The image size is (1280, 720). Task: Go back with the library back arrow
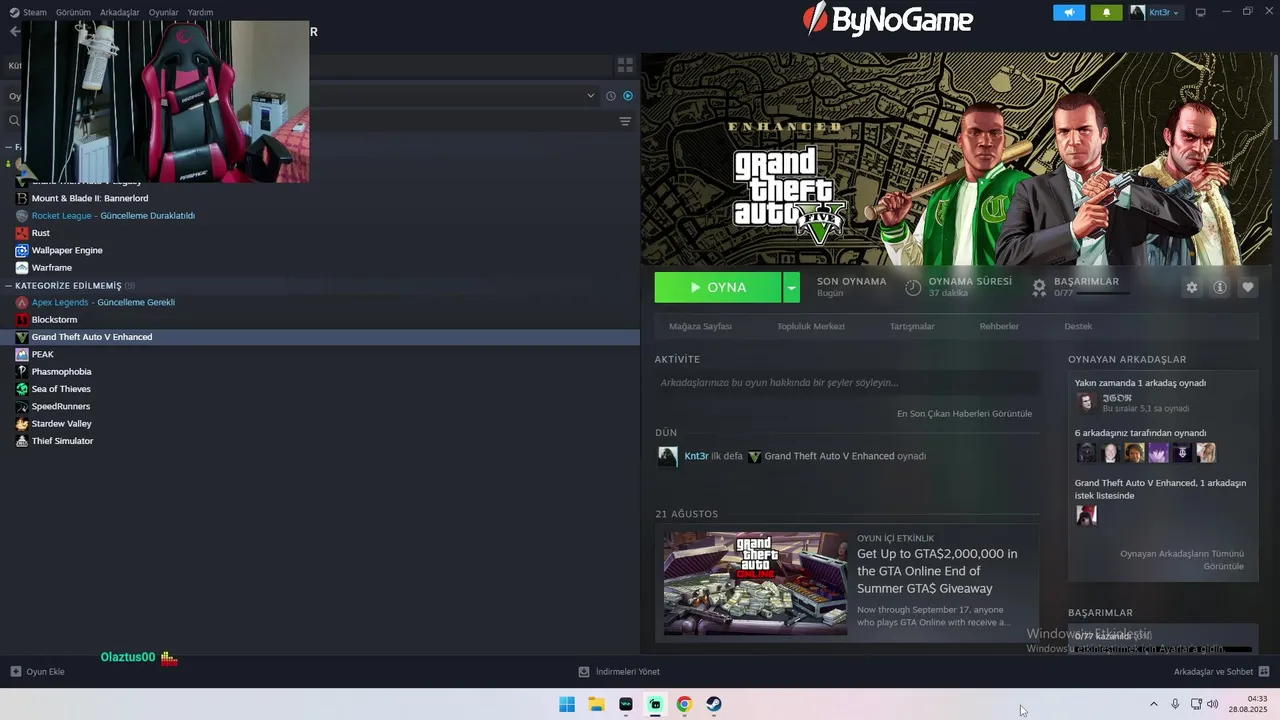tap(14, 32)
